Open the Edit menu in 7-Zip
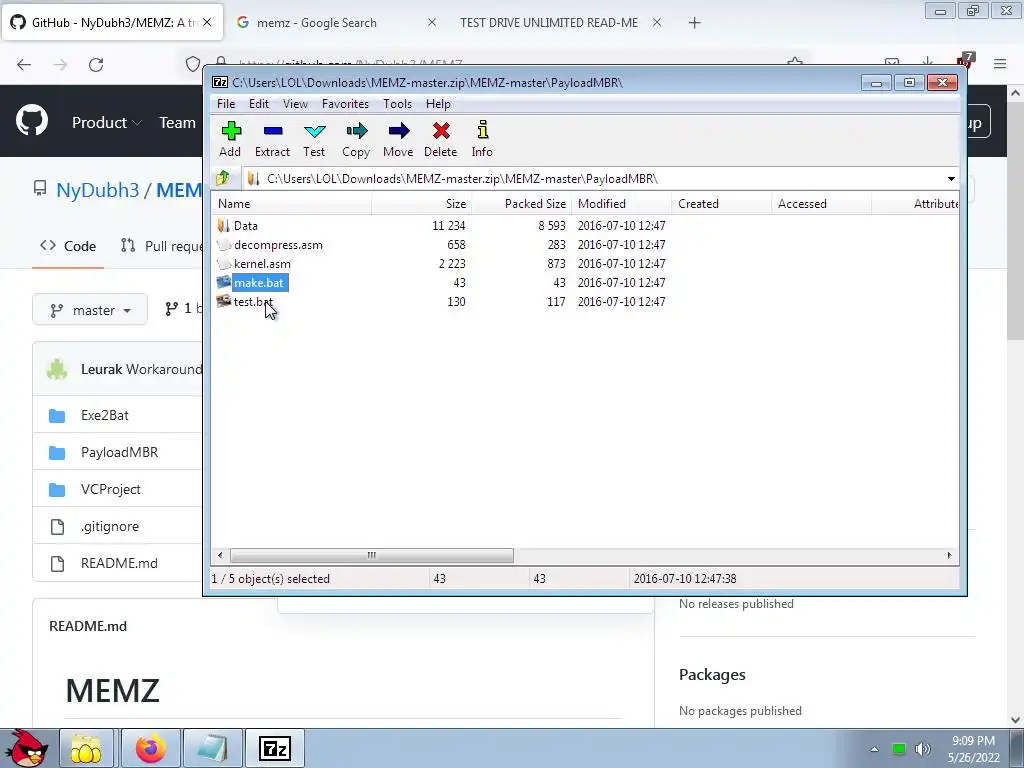This screenshot has height=768, width=1024. click(259, 104)
